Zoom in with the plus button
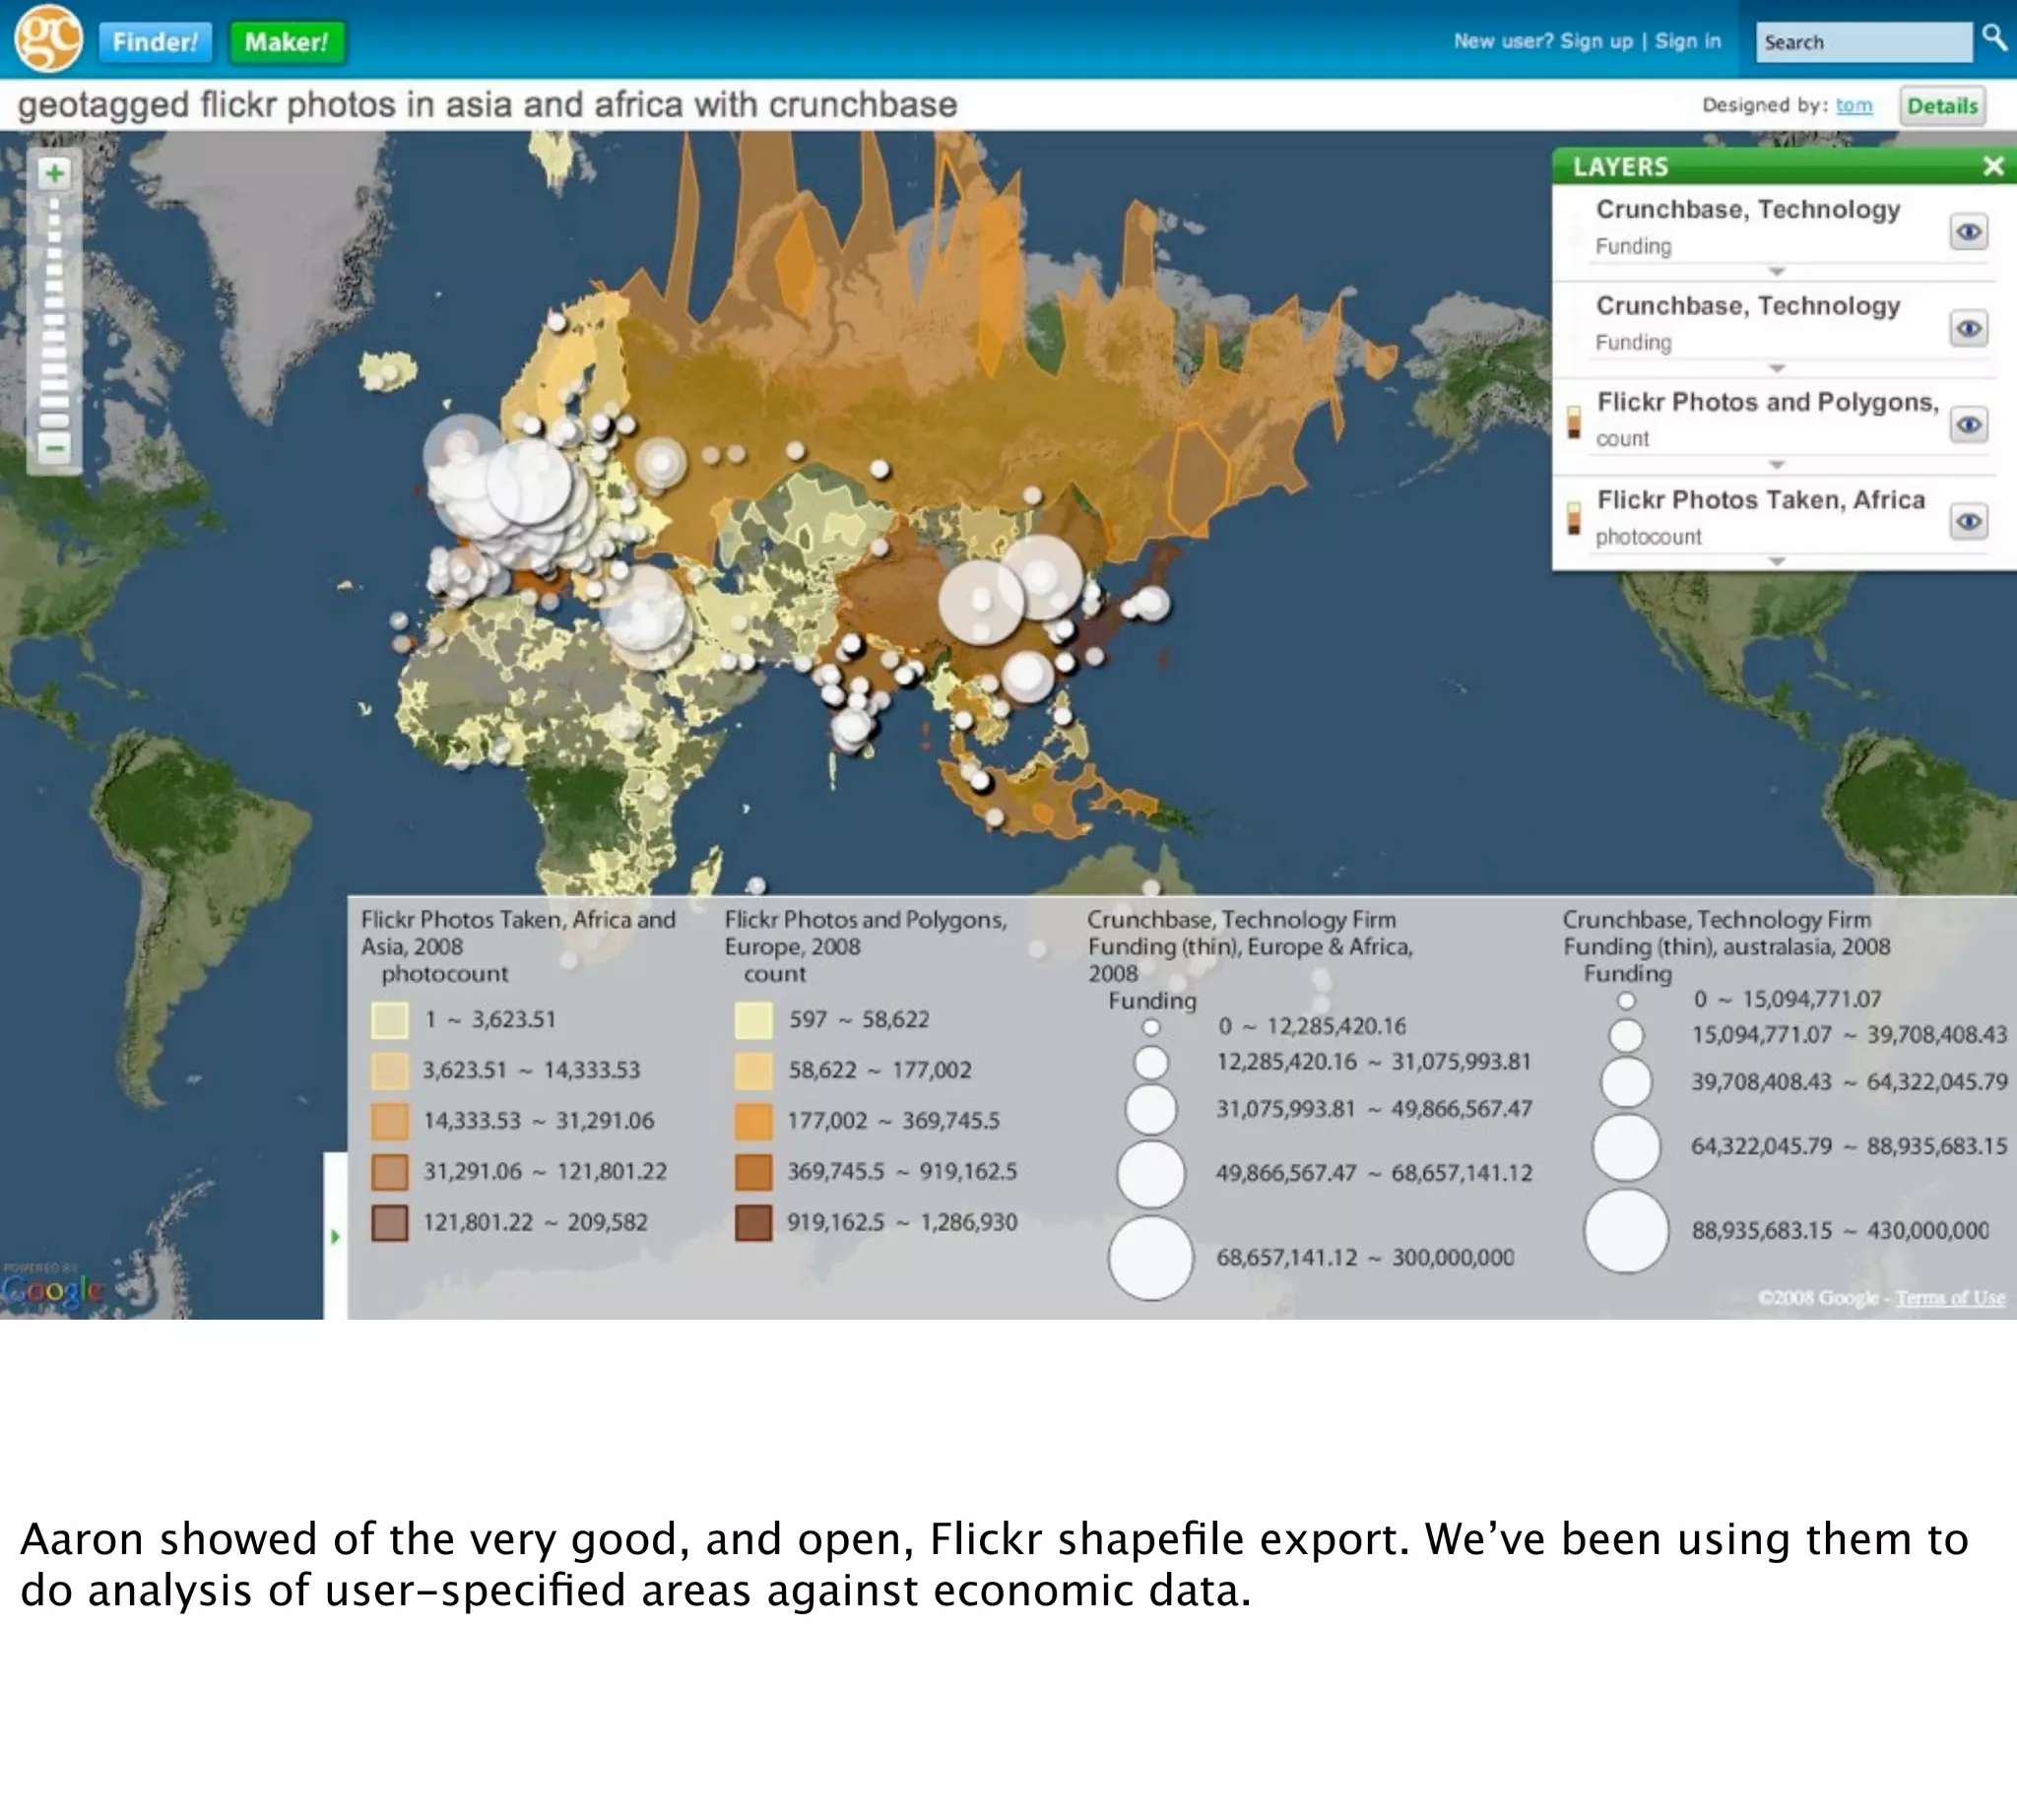 coord(55,173)
